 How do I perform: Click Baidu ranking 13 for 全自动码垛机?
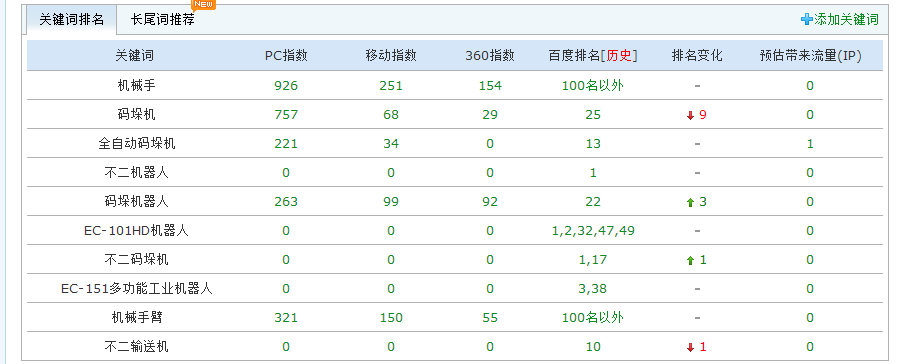click(593, 144)
